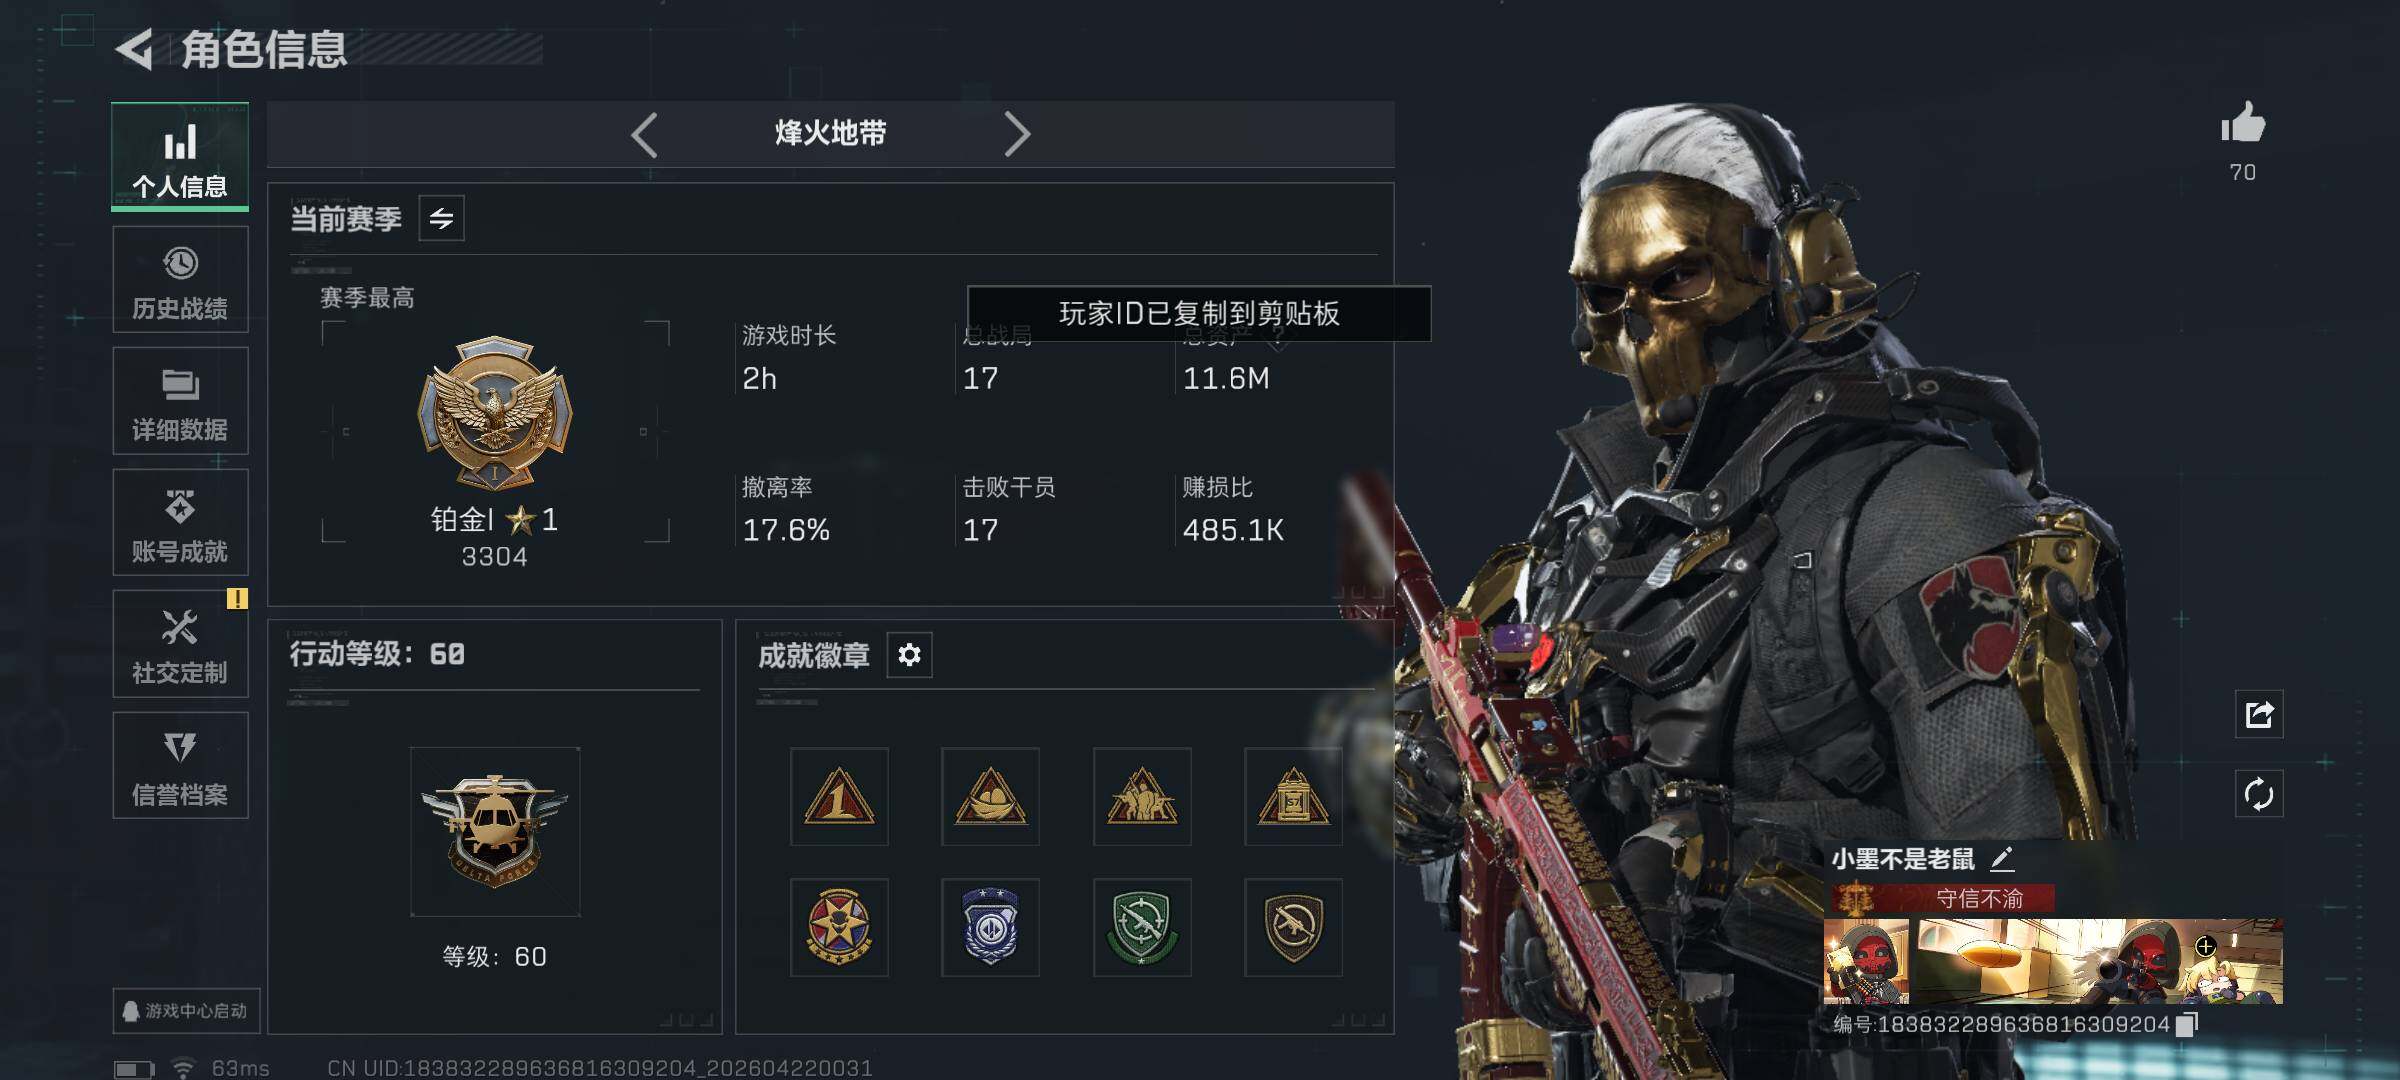Go back using the arrow beside 角色信息

click(x=134, y=49)
